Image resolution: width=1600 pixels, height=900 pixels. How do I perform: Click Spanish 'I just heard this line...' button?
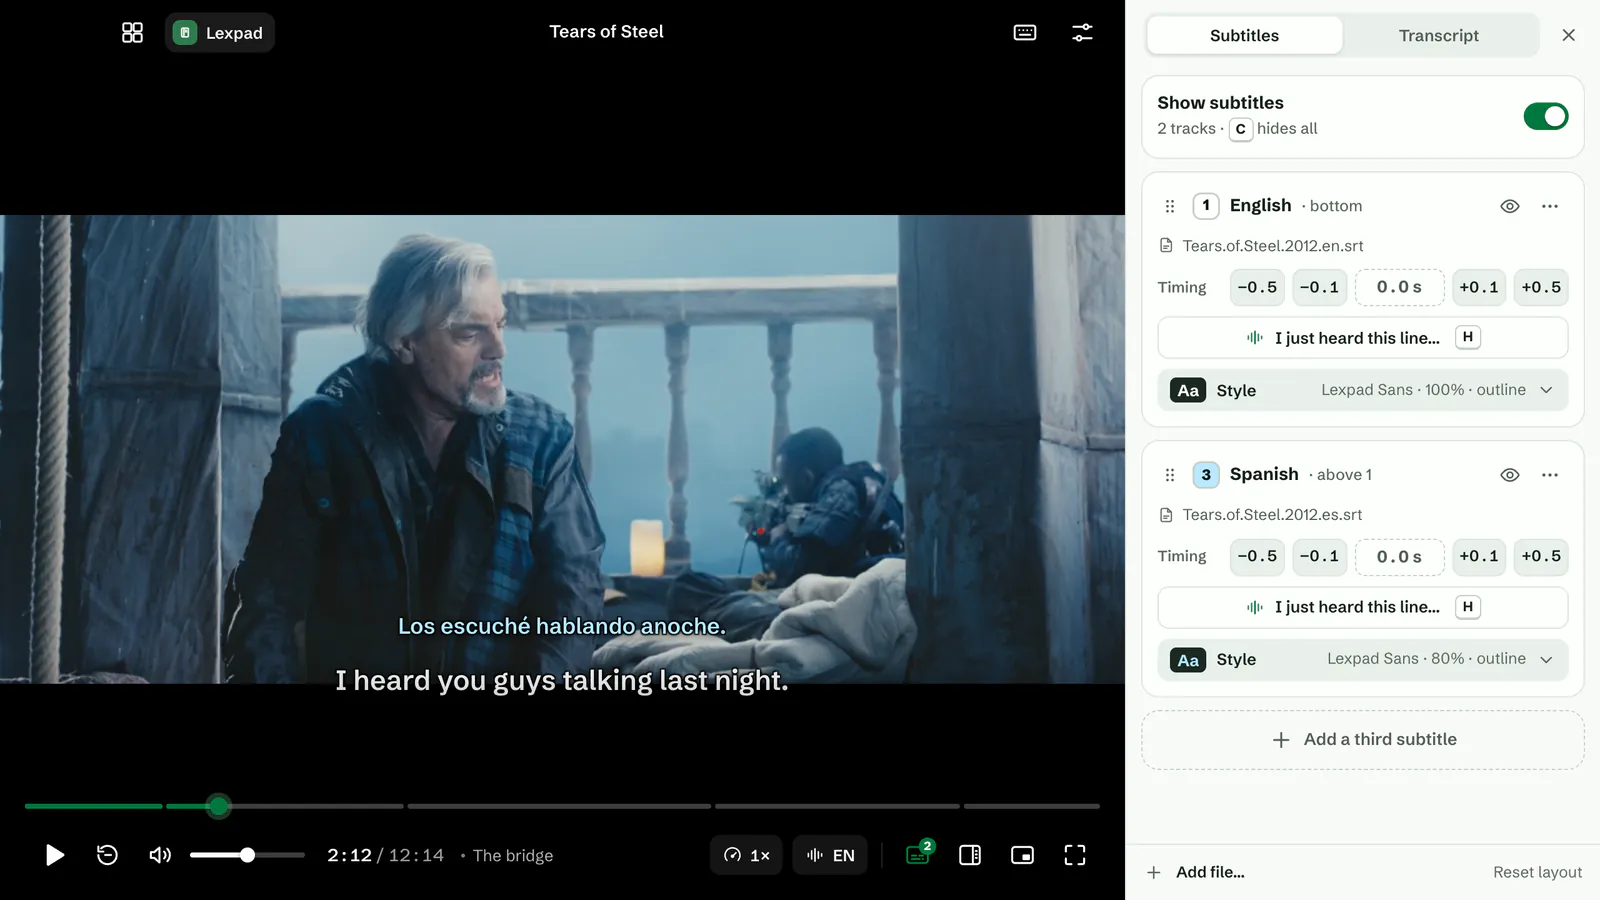pos(1362,607)
